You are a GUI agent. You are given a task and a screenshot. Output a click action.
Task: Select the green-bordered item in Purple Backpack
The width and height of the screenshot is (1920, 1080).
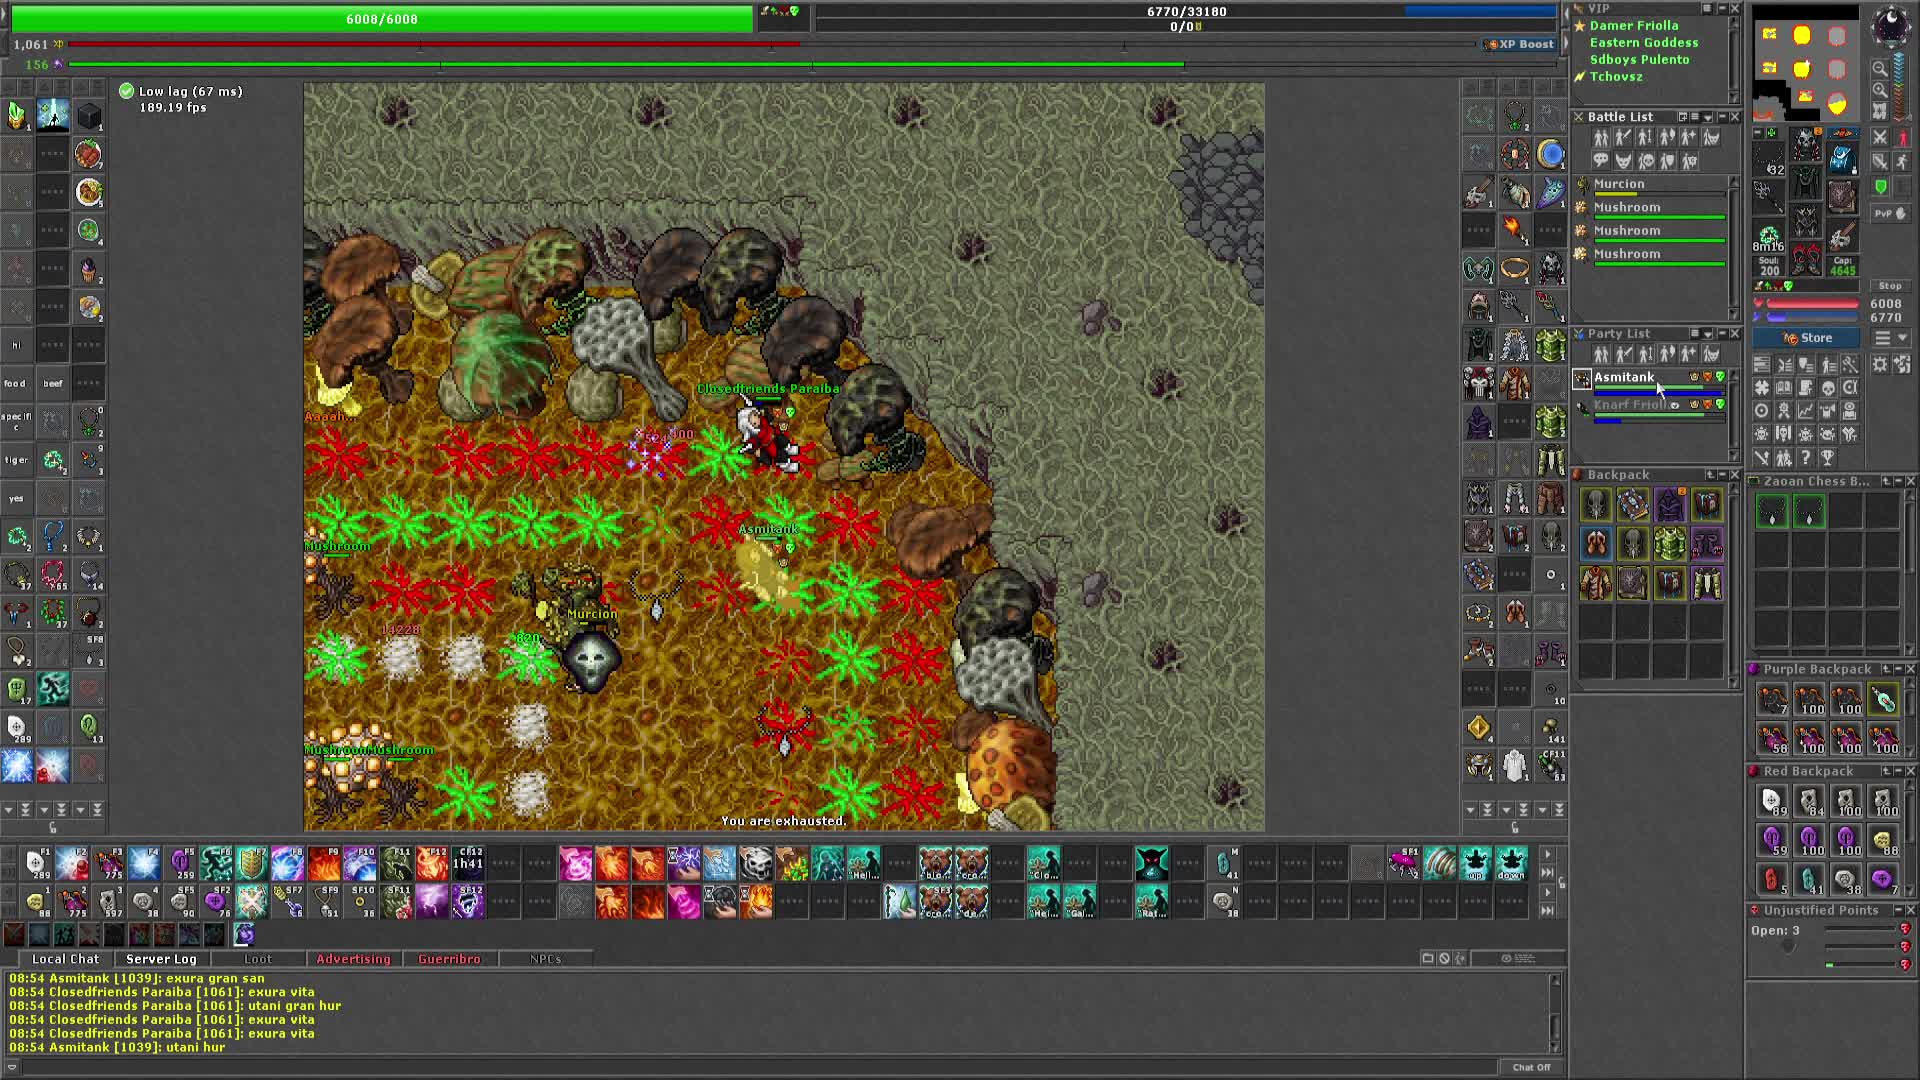[x=1884, y=699]
